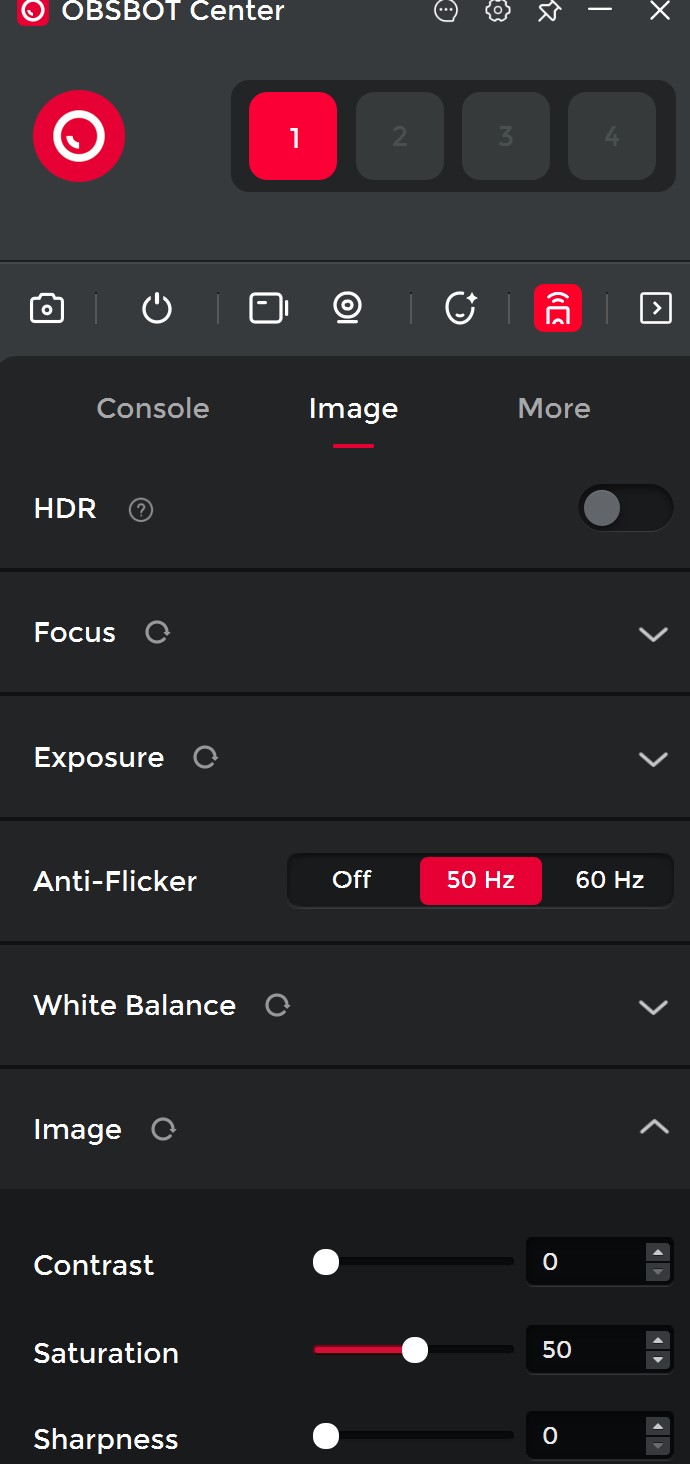690x1464 pixels.
Task: Expand side panel with arrow icon
Action: pyautogui.click(x=655, y=308)
